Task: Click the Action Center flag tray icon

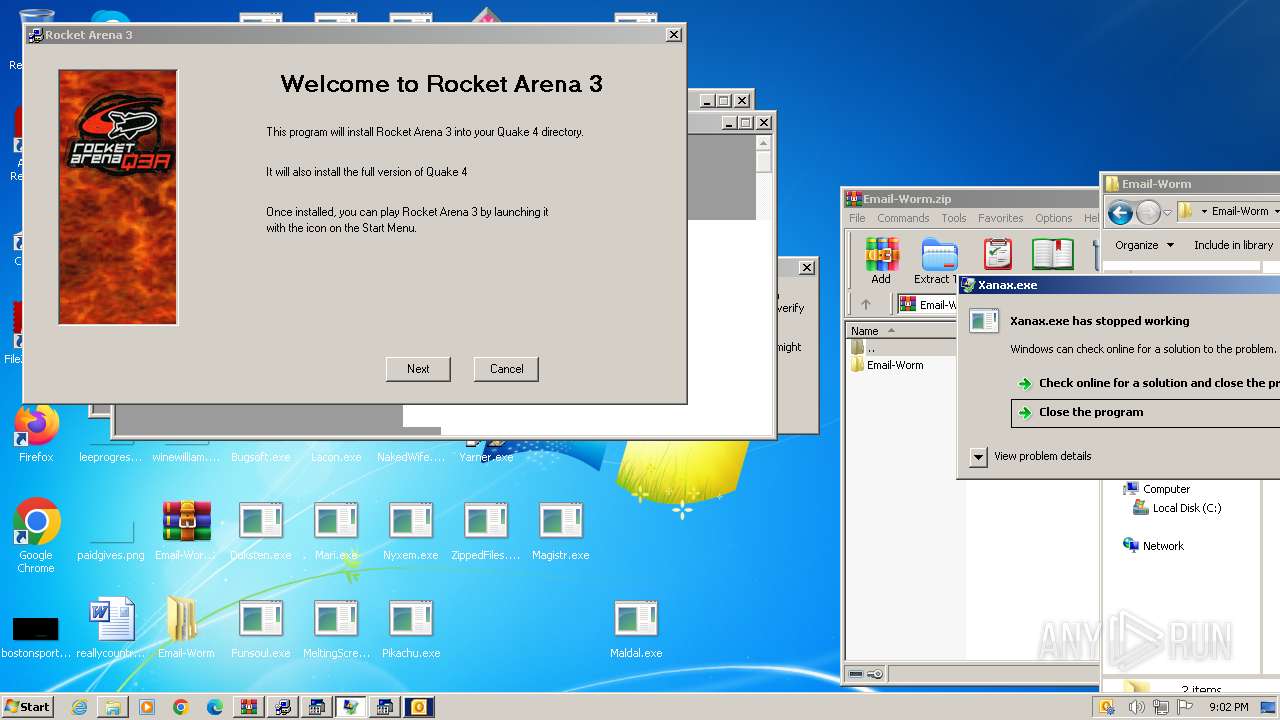Action: click(1187, 707)
